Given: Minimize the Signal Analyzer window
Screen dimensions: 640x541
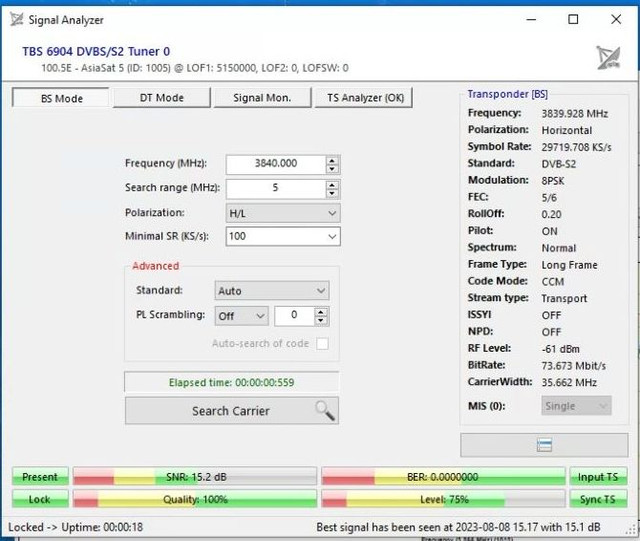Looking at the screenshot, I should [531, 19].
